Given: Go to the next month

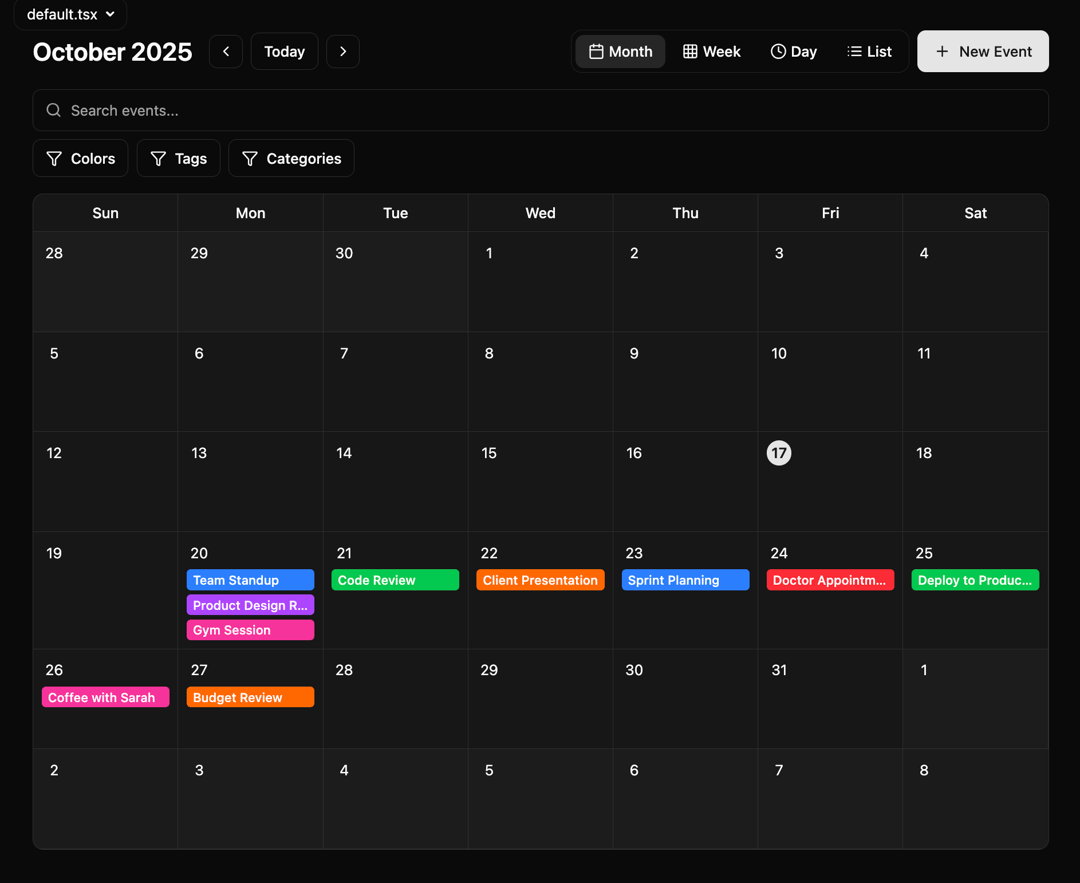Looking at the screenshot, I should [x=343, y=52].
